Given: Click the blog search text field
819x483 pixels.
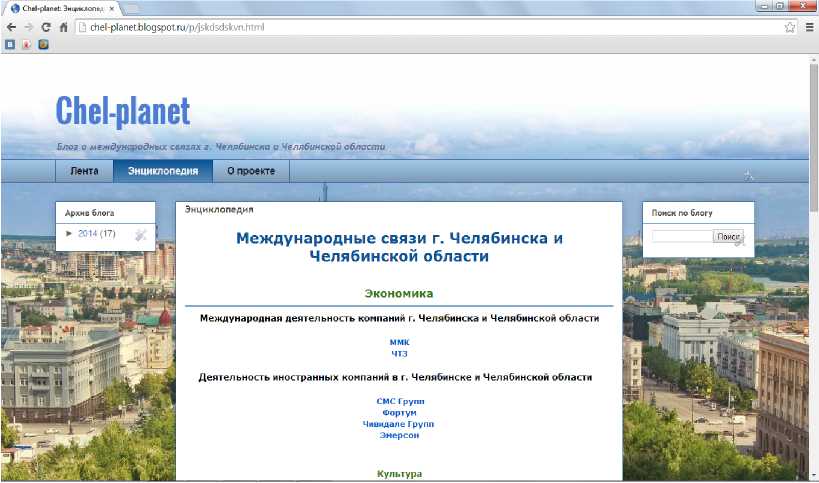Looking at the screenshot, I should coord(682,237).
